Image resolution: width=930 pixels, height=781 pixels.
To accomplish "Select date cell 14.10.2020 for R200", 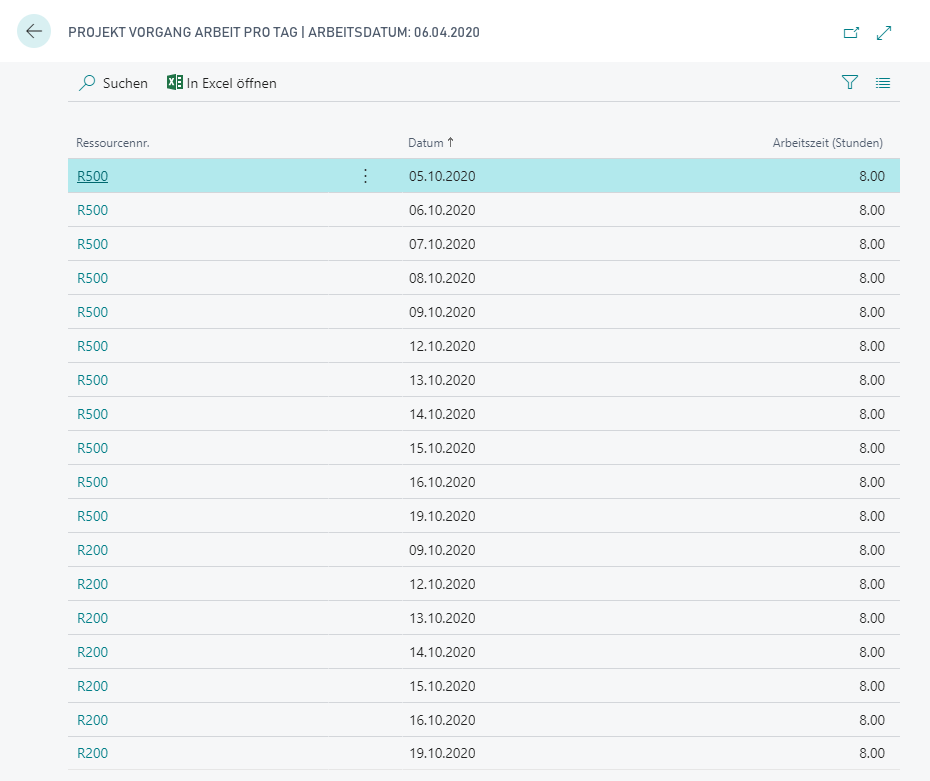I will [442, 652].
